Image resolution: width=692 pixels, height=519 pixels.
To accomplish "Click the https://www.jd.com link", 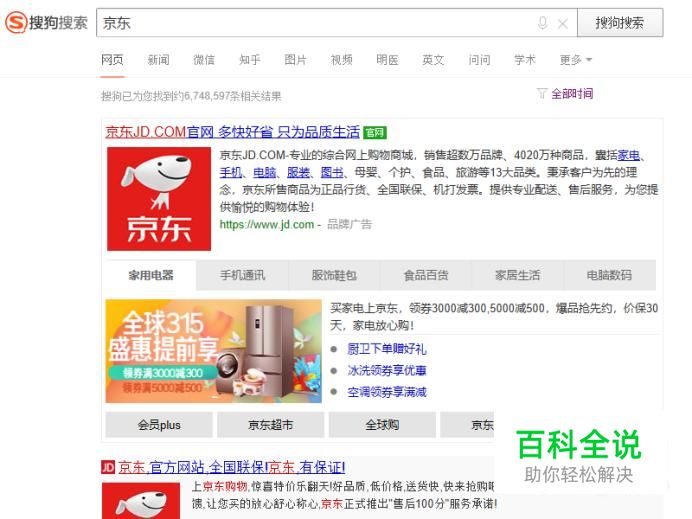I will [x=267, y=225].
